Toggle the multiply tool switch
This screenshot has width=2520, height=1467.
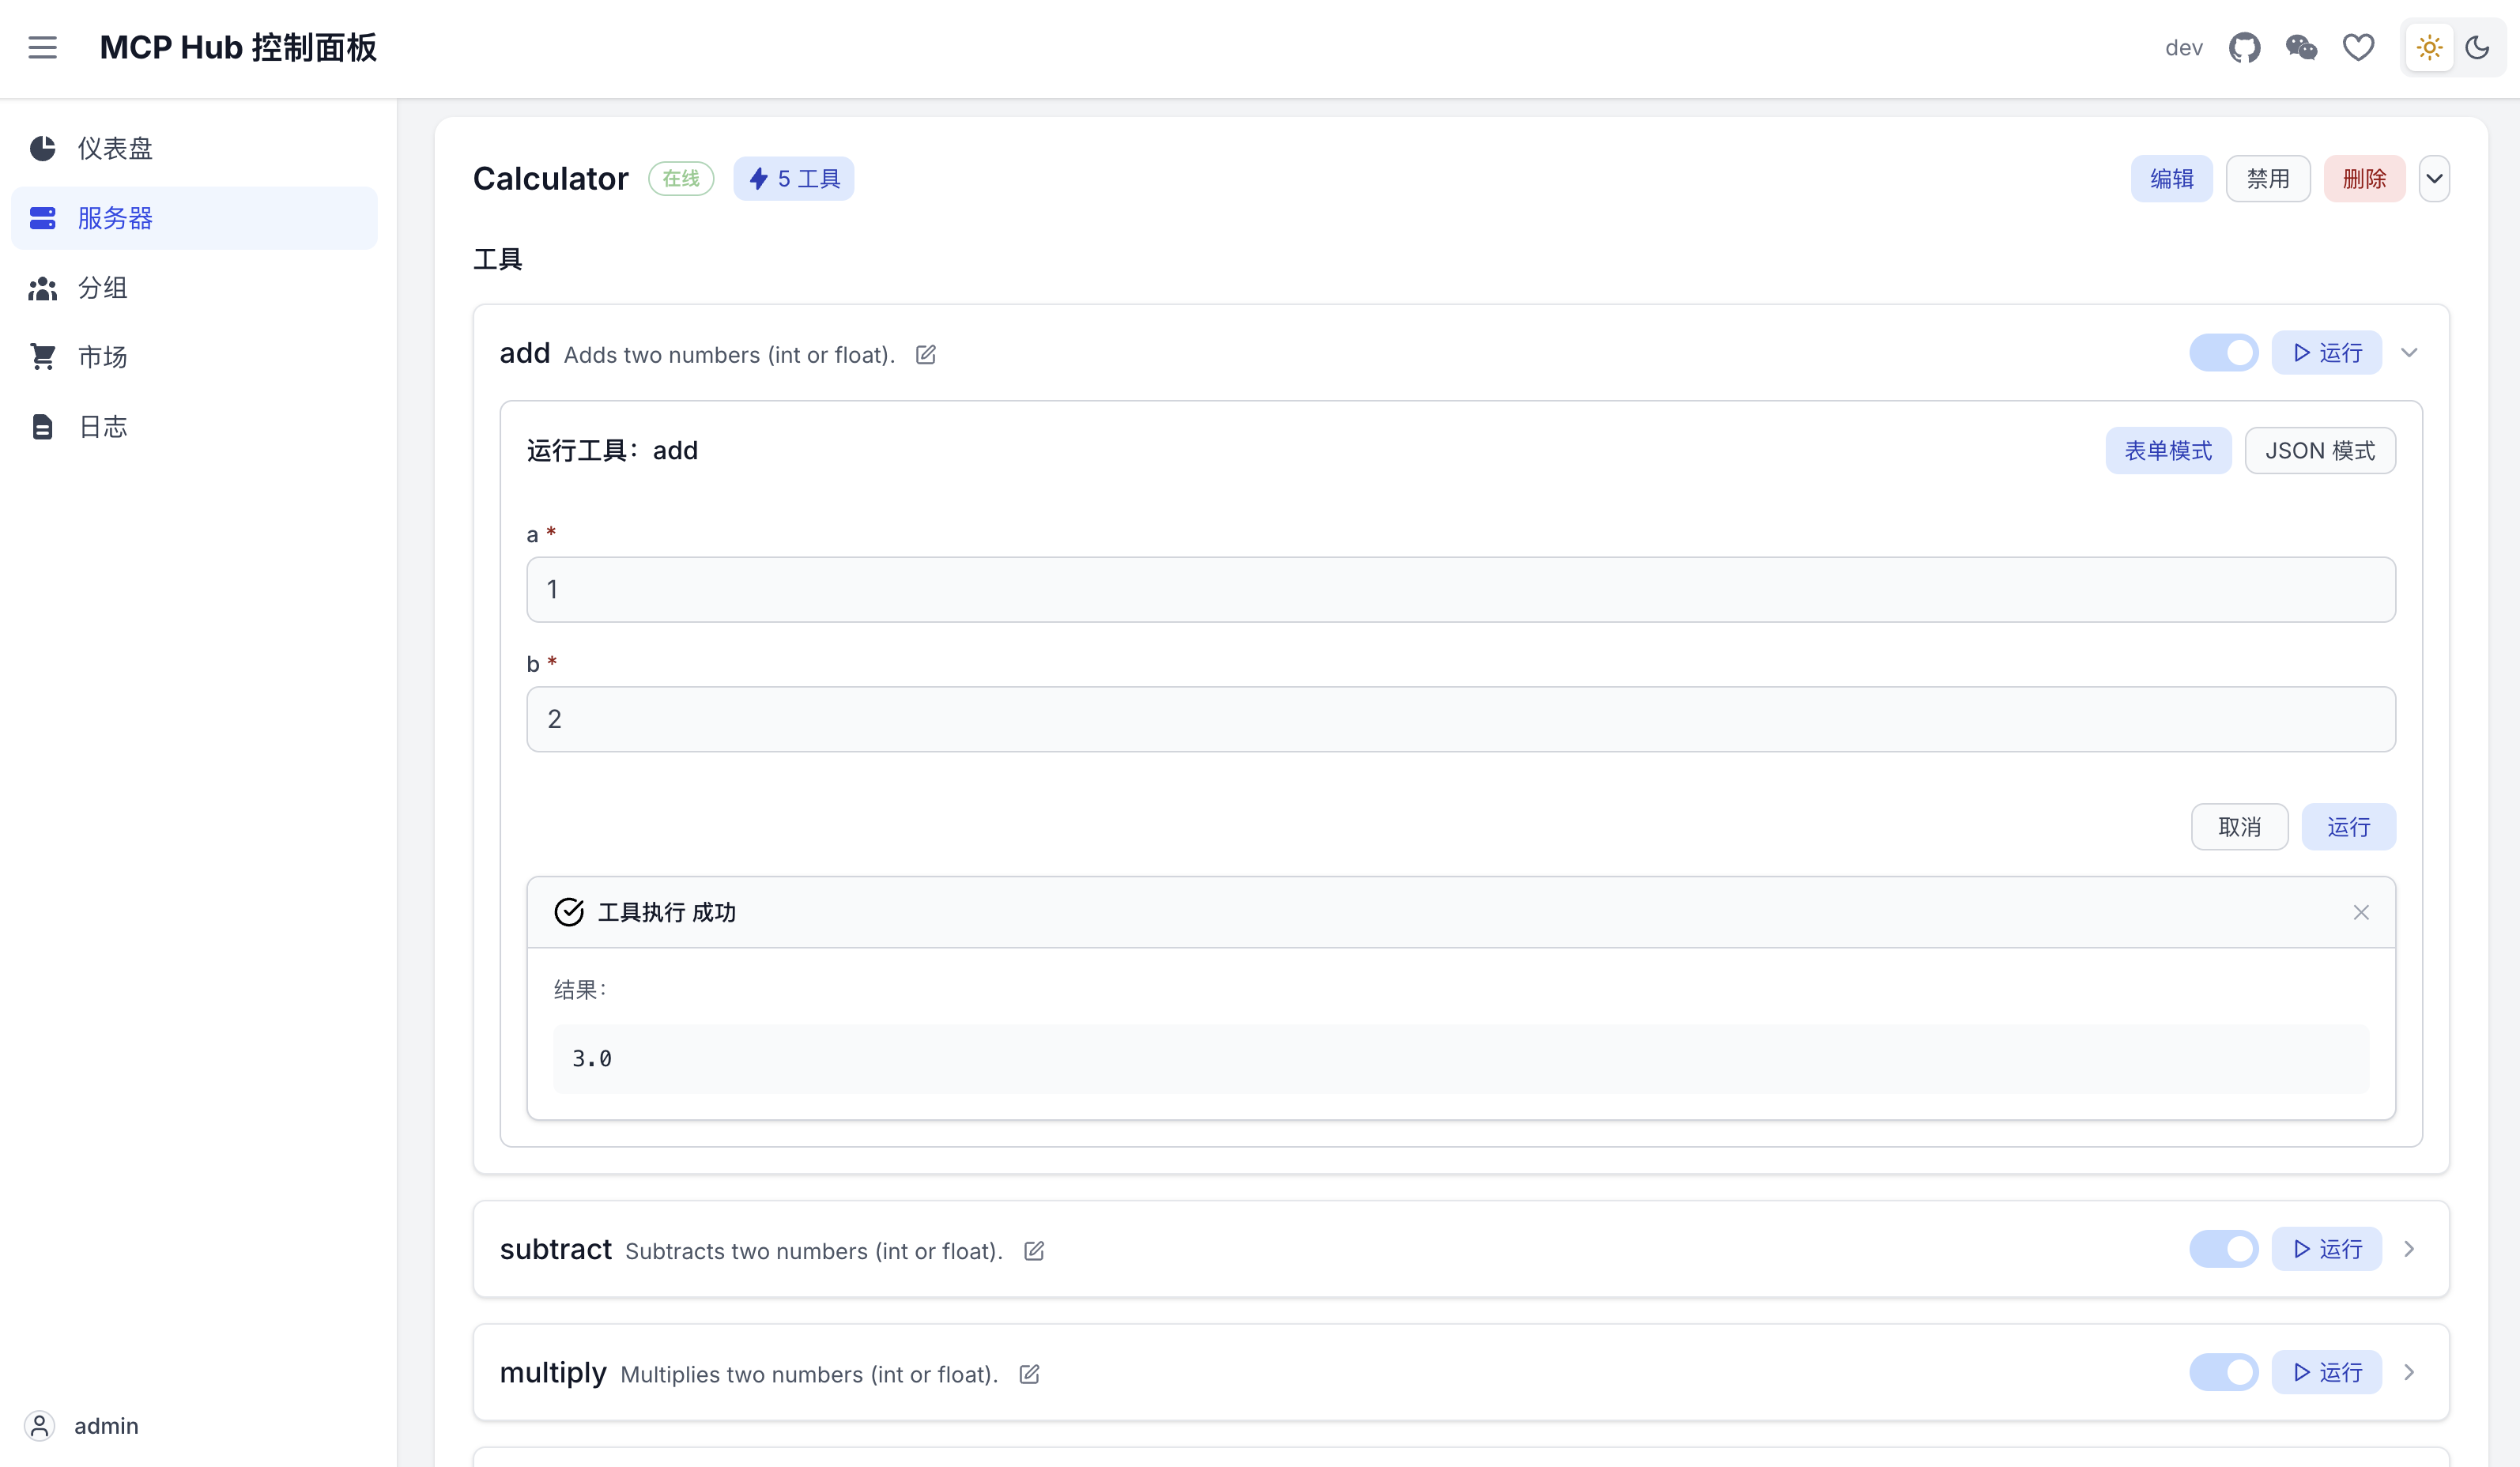[x=2223, y=1372]
